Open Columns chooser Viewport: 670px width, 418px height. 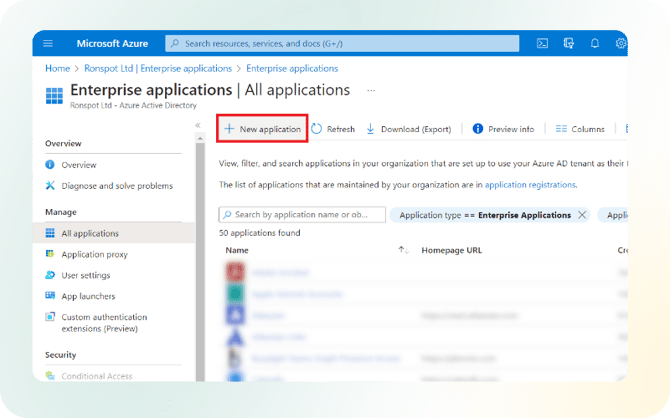580,129
